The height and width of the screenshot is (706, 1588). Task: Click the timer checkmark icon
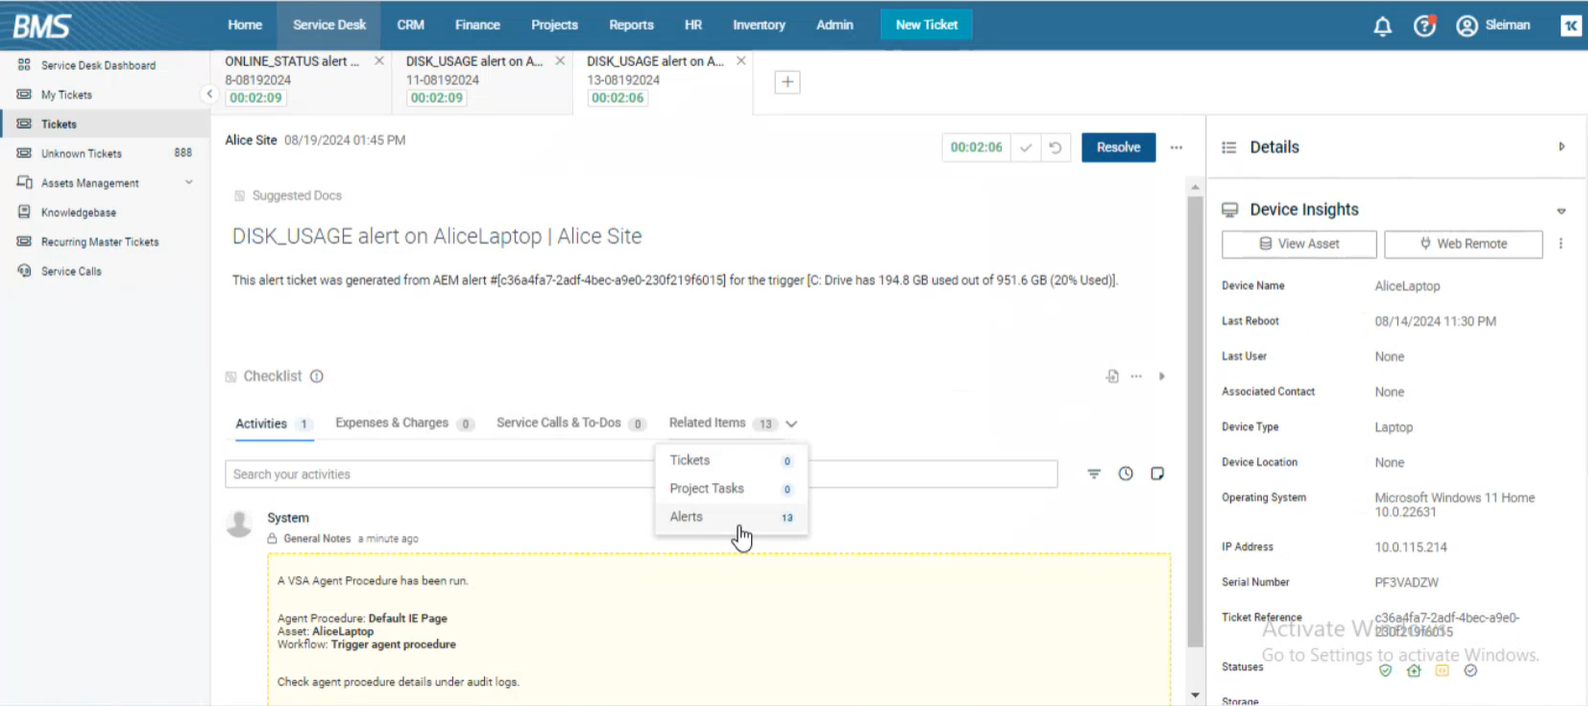pyautogui.click(x=1025, y=148)
